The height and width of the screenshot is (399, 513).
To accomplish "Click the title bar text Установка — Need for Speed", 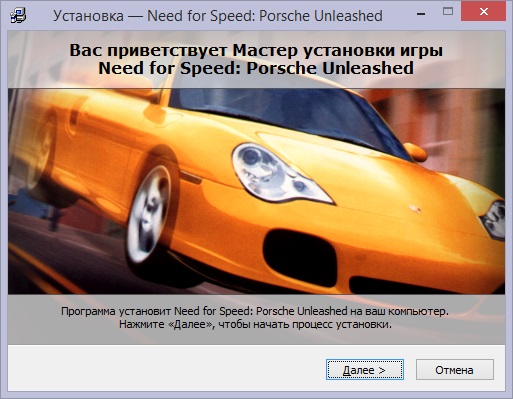I will point(154,16).
